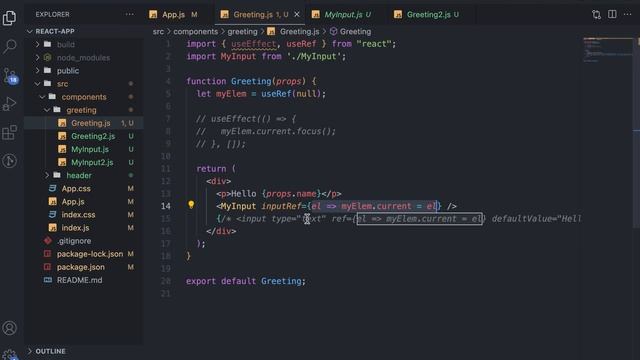
Task: Open package-lock.json from the file tree
Action: (x=84, y=254)
